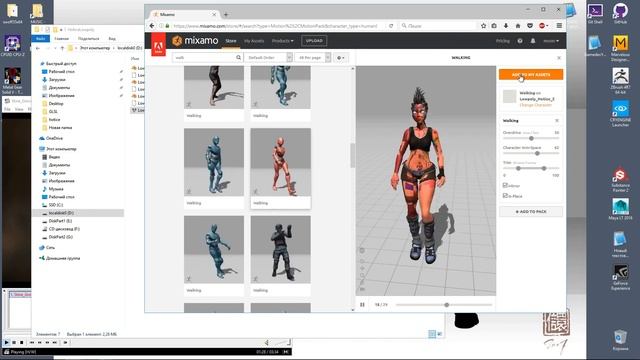Close the WALKING preview panel
Image resolution: width=640 pixels, height=360 pixels.
click(x=559, y=58)
